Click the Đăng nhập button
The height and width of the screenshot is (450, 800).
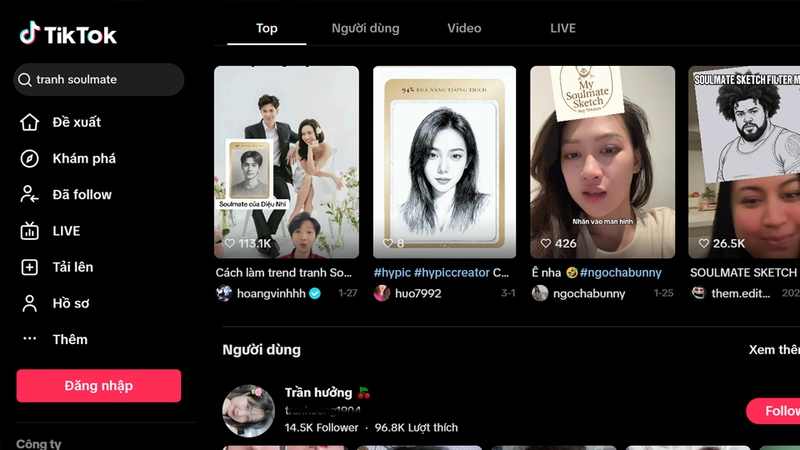98,386
